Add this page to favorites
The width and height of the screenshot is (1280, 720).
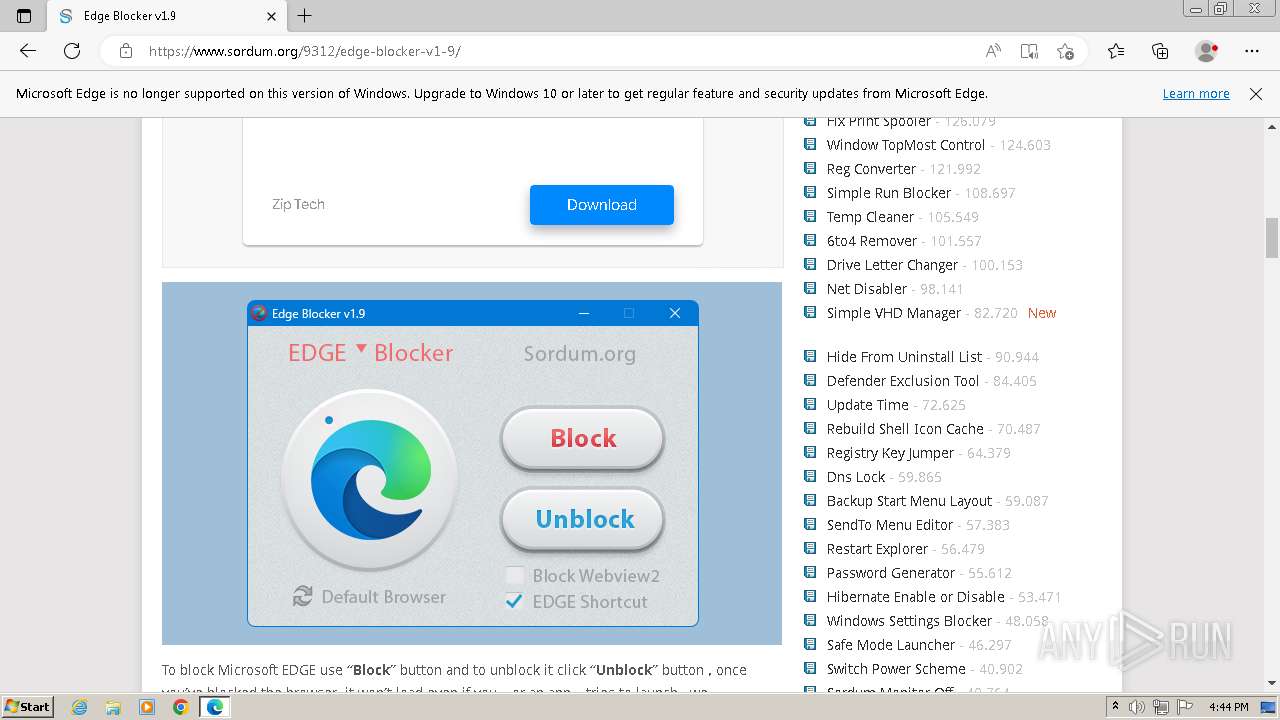(x=1065, y=51)
